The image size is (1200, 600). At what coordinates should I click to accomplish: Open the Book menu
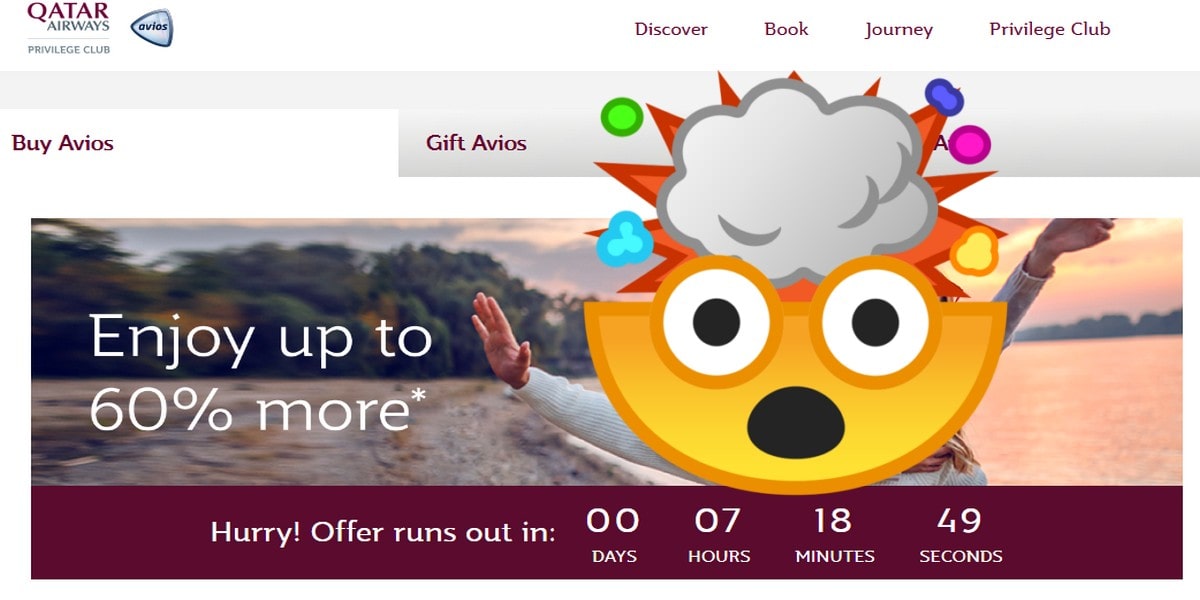[786, 29]
